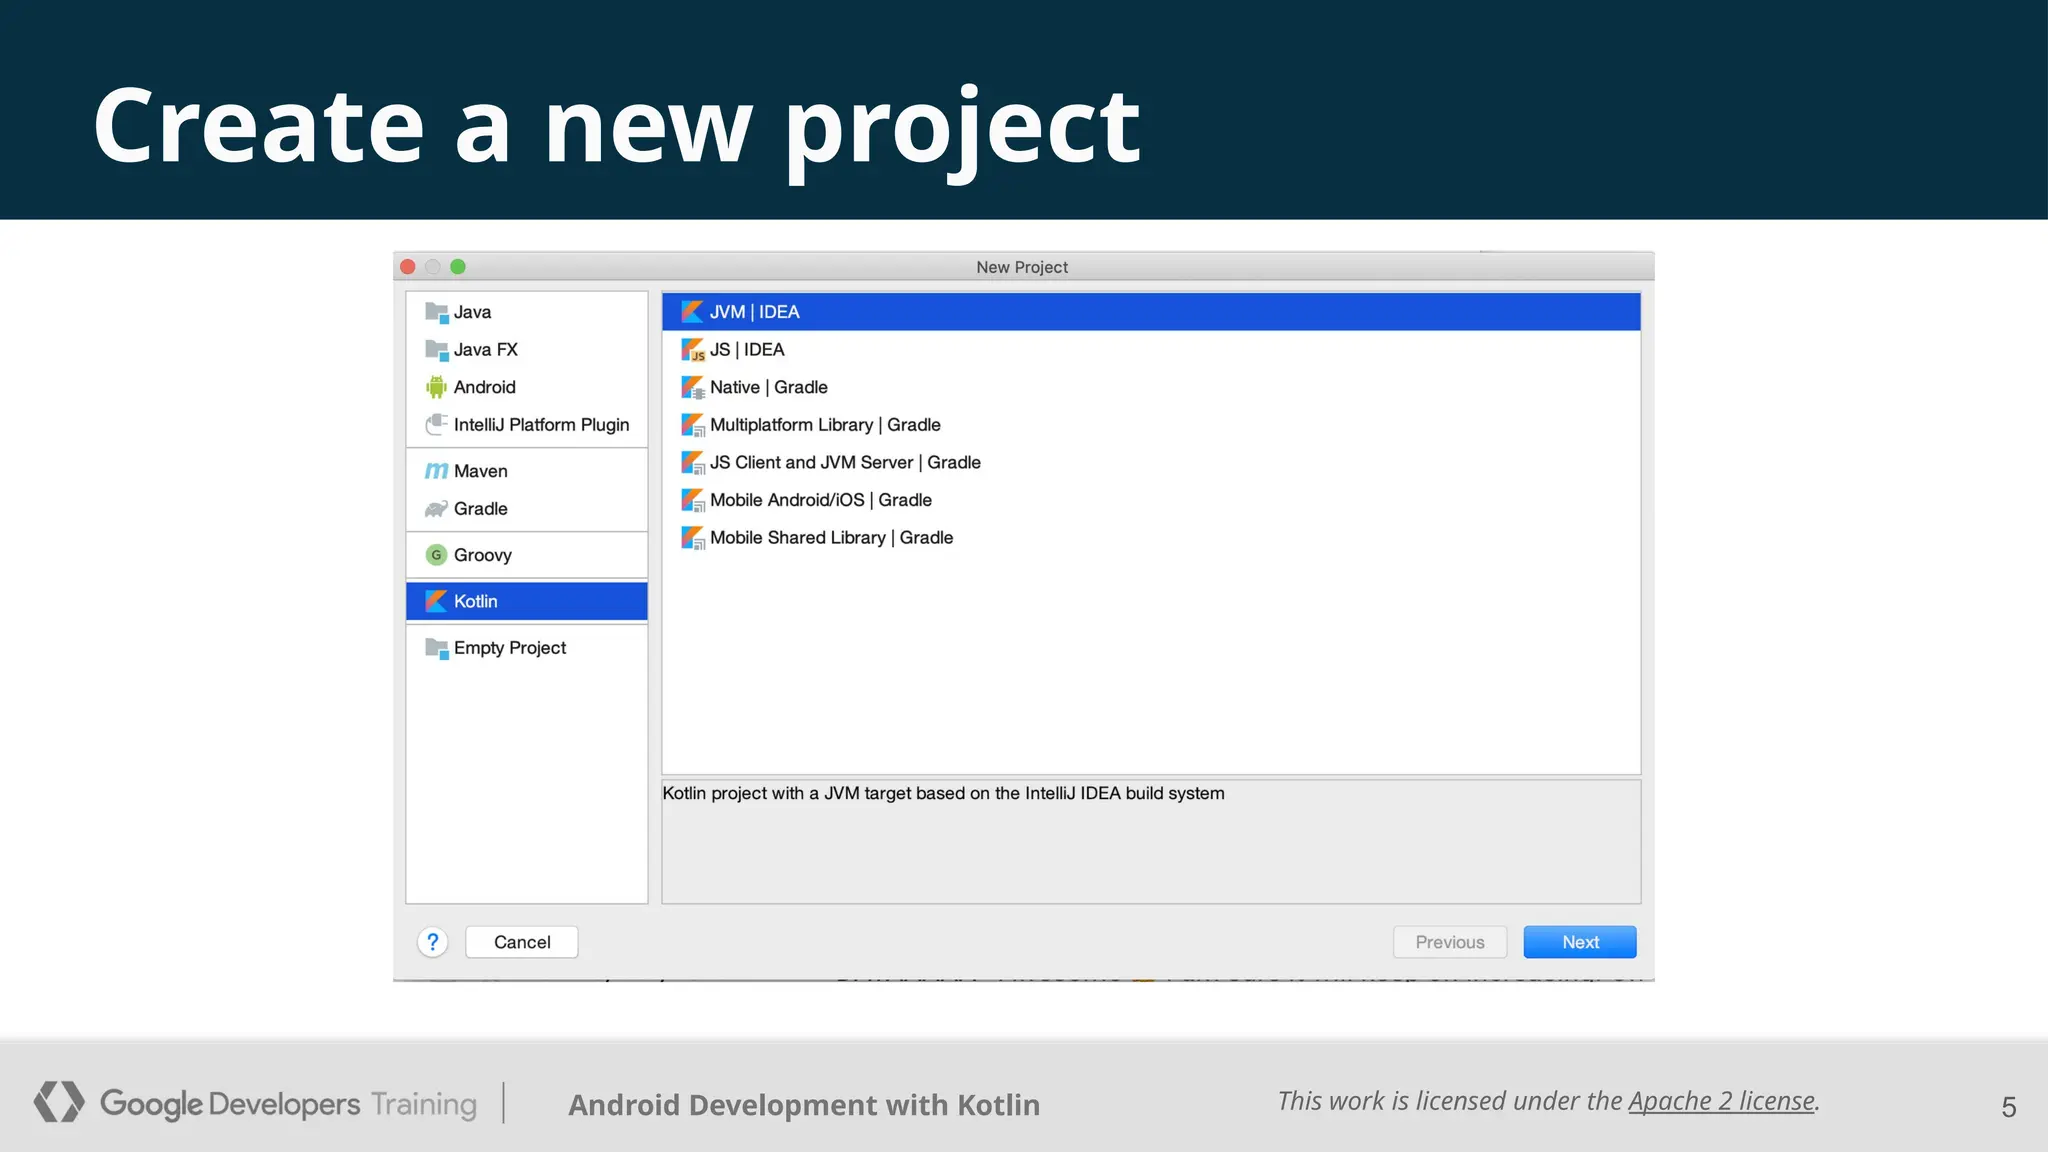
Task: Pick Groovy project type
Action: [527, 555]
